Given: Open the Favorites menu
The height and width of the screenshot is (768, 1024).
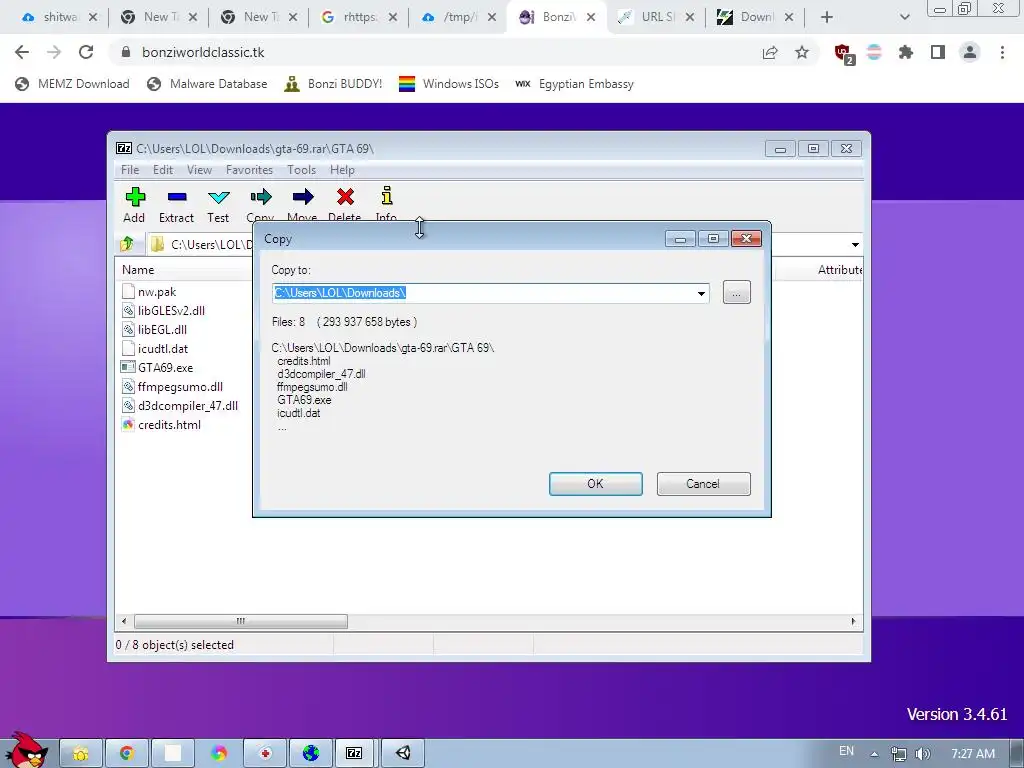Looking at the screenshot, I should click(x=249, y=170).
